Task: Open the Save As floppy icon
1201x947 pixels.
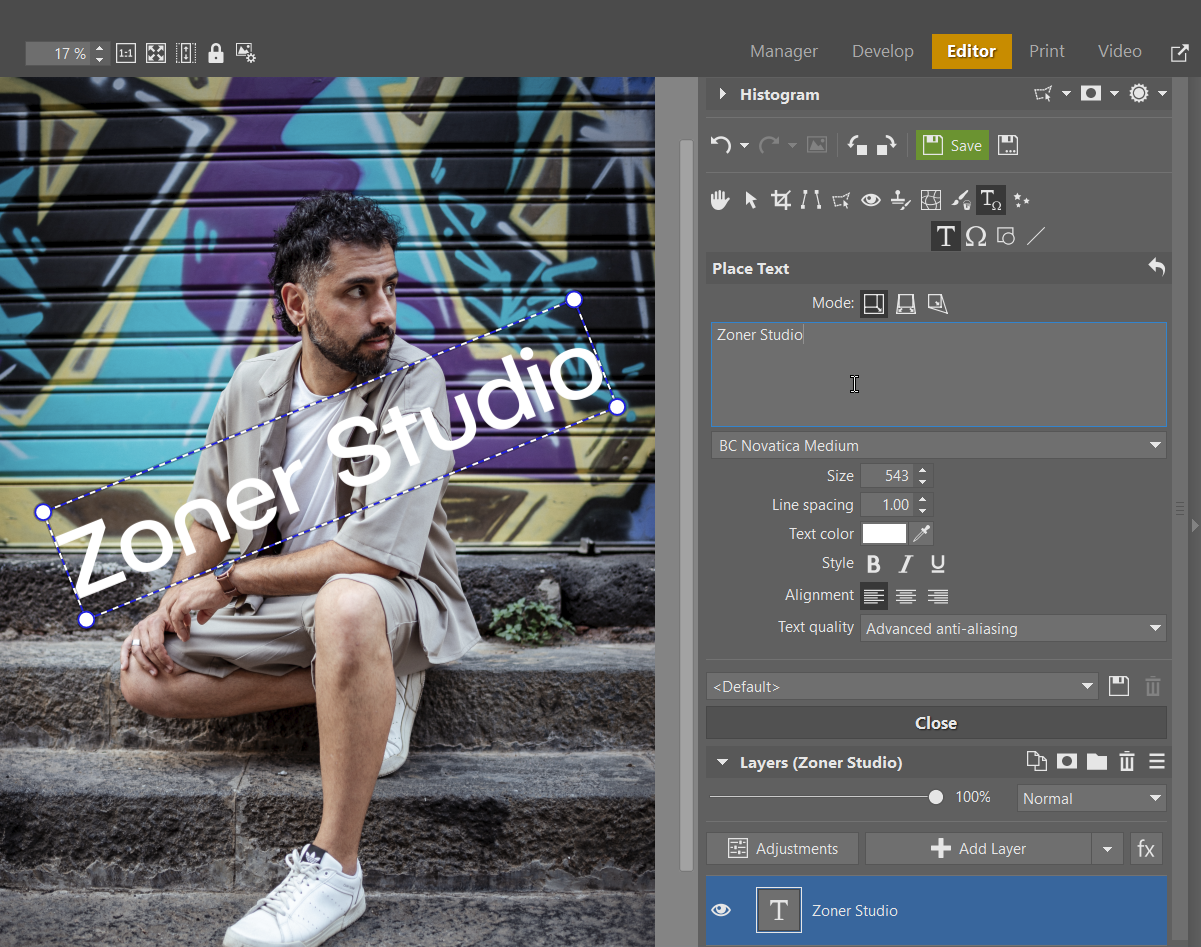Action: click(x=1008, y=146)
